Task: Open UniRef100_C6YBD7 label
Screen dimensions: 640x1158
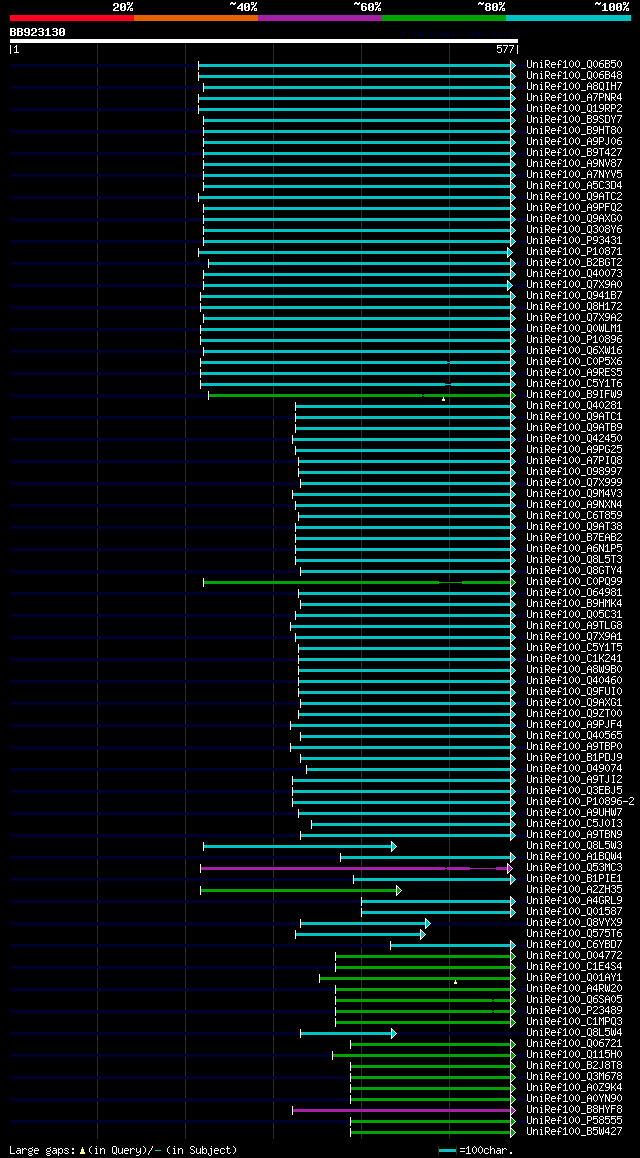Action: coord(574,945)
